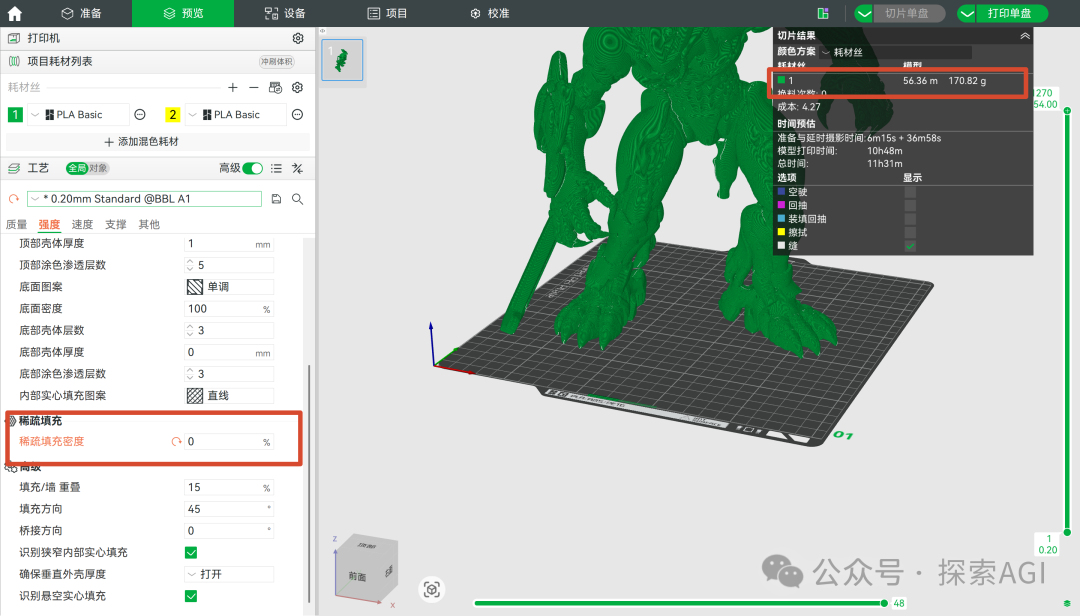
Task: Uncheck the 缝 seam display checkbox
Action: coord(910,246)
